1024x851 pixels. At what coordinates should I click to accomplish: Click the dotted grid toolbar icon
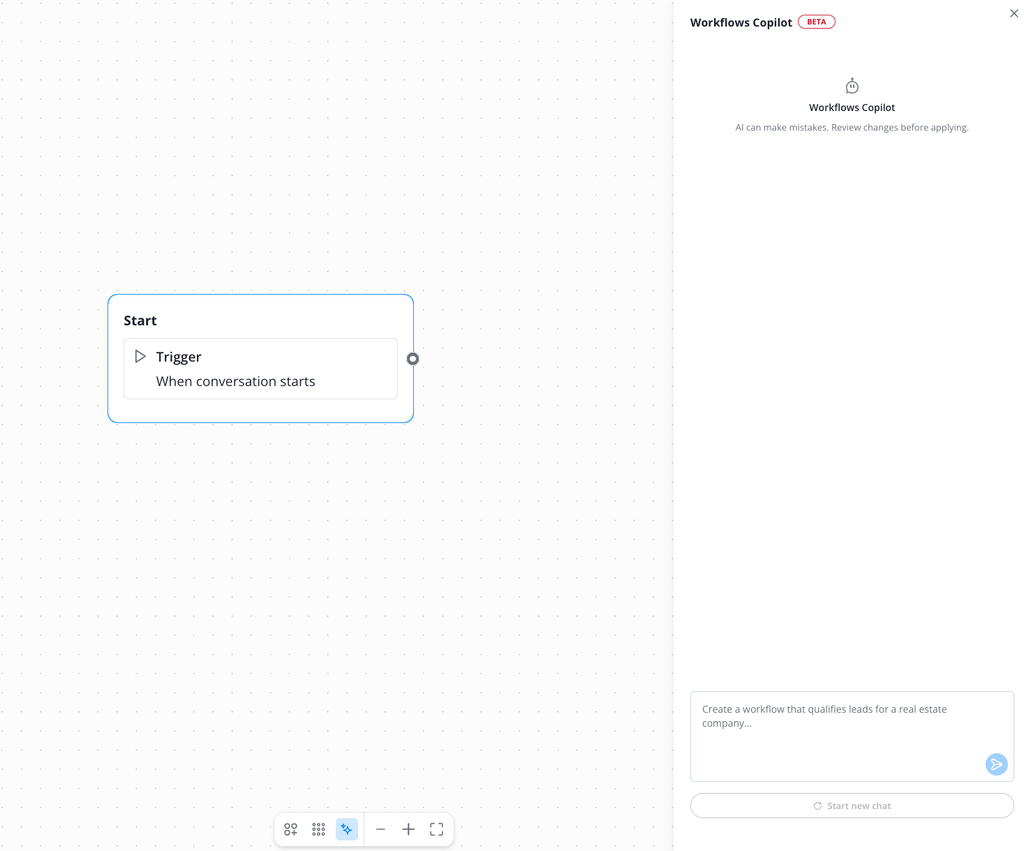tap(319, 829)
